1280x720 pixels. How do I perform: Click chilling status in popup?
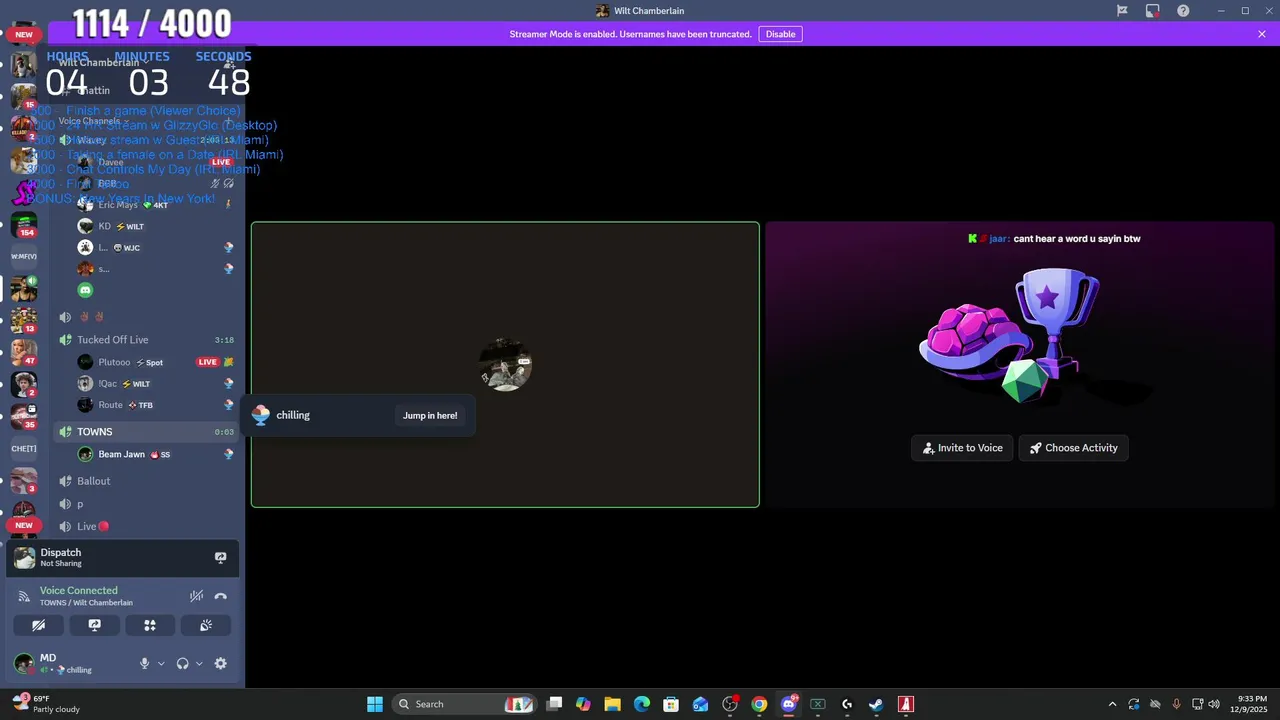pos(293,415)
